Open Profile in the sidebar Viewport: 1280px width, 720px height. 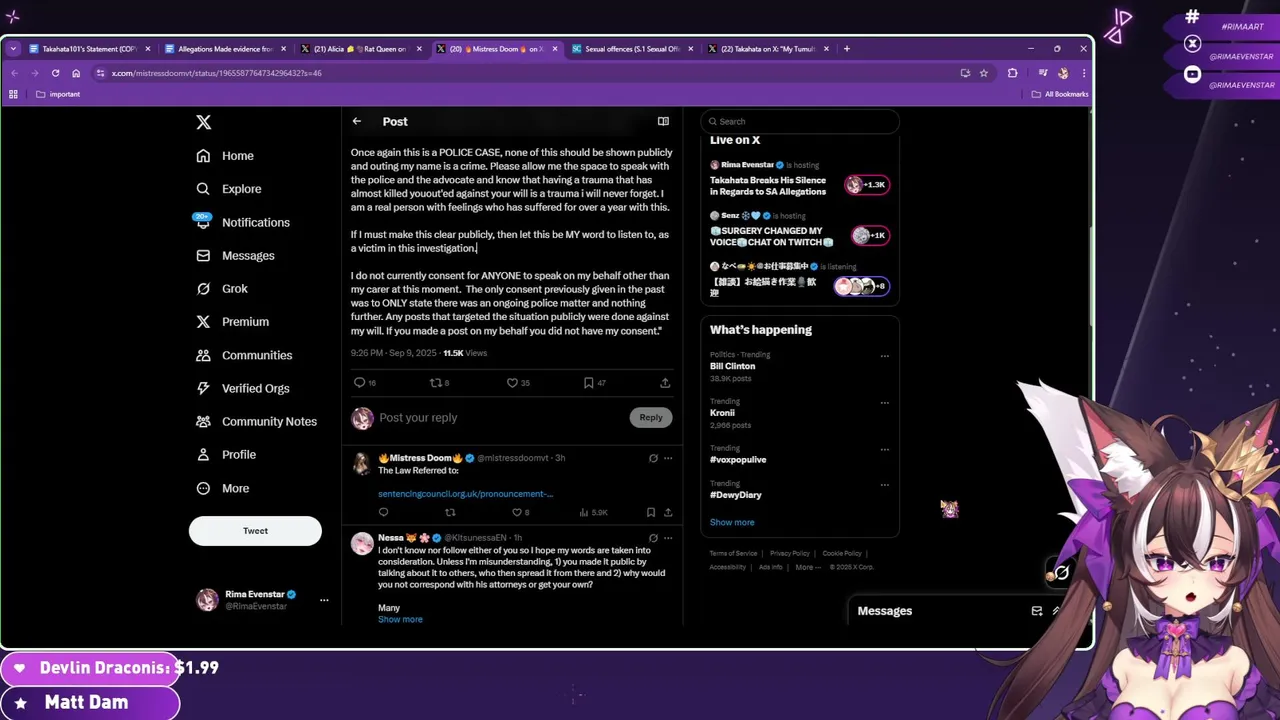click(226, 455)
